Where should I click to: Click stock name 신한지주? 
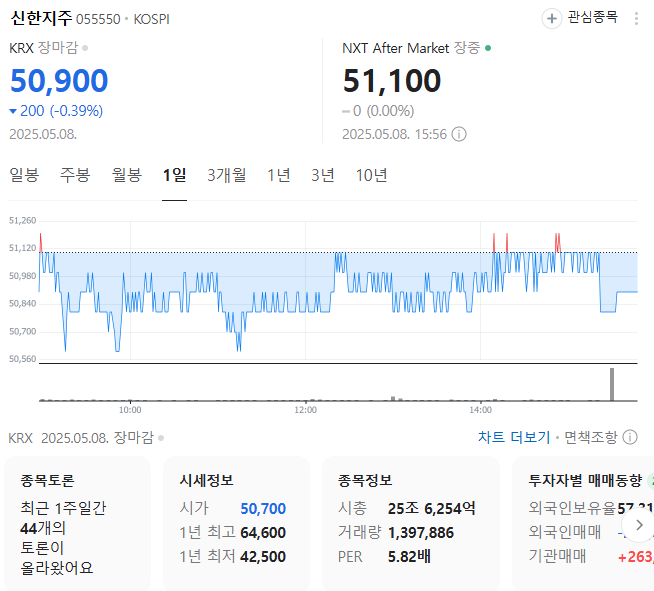(x=41, y=18)
